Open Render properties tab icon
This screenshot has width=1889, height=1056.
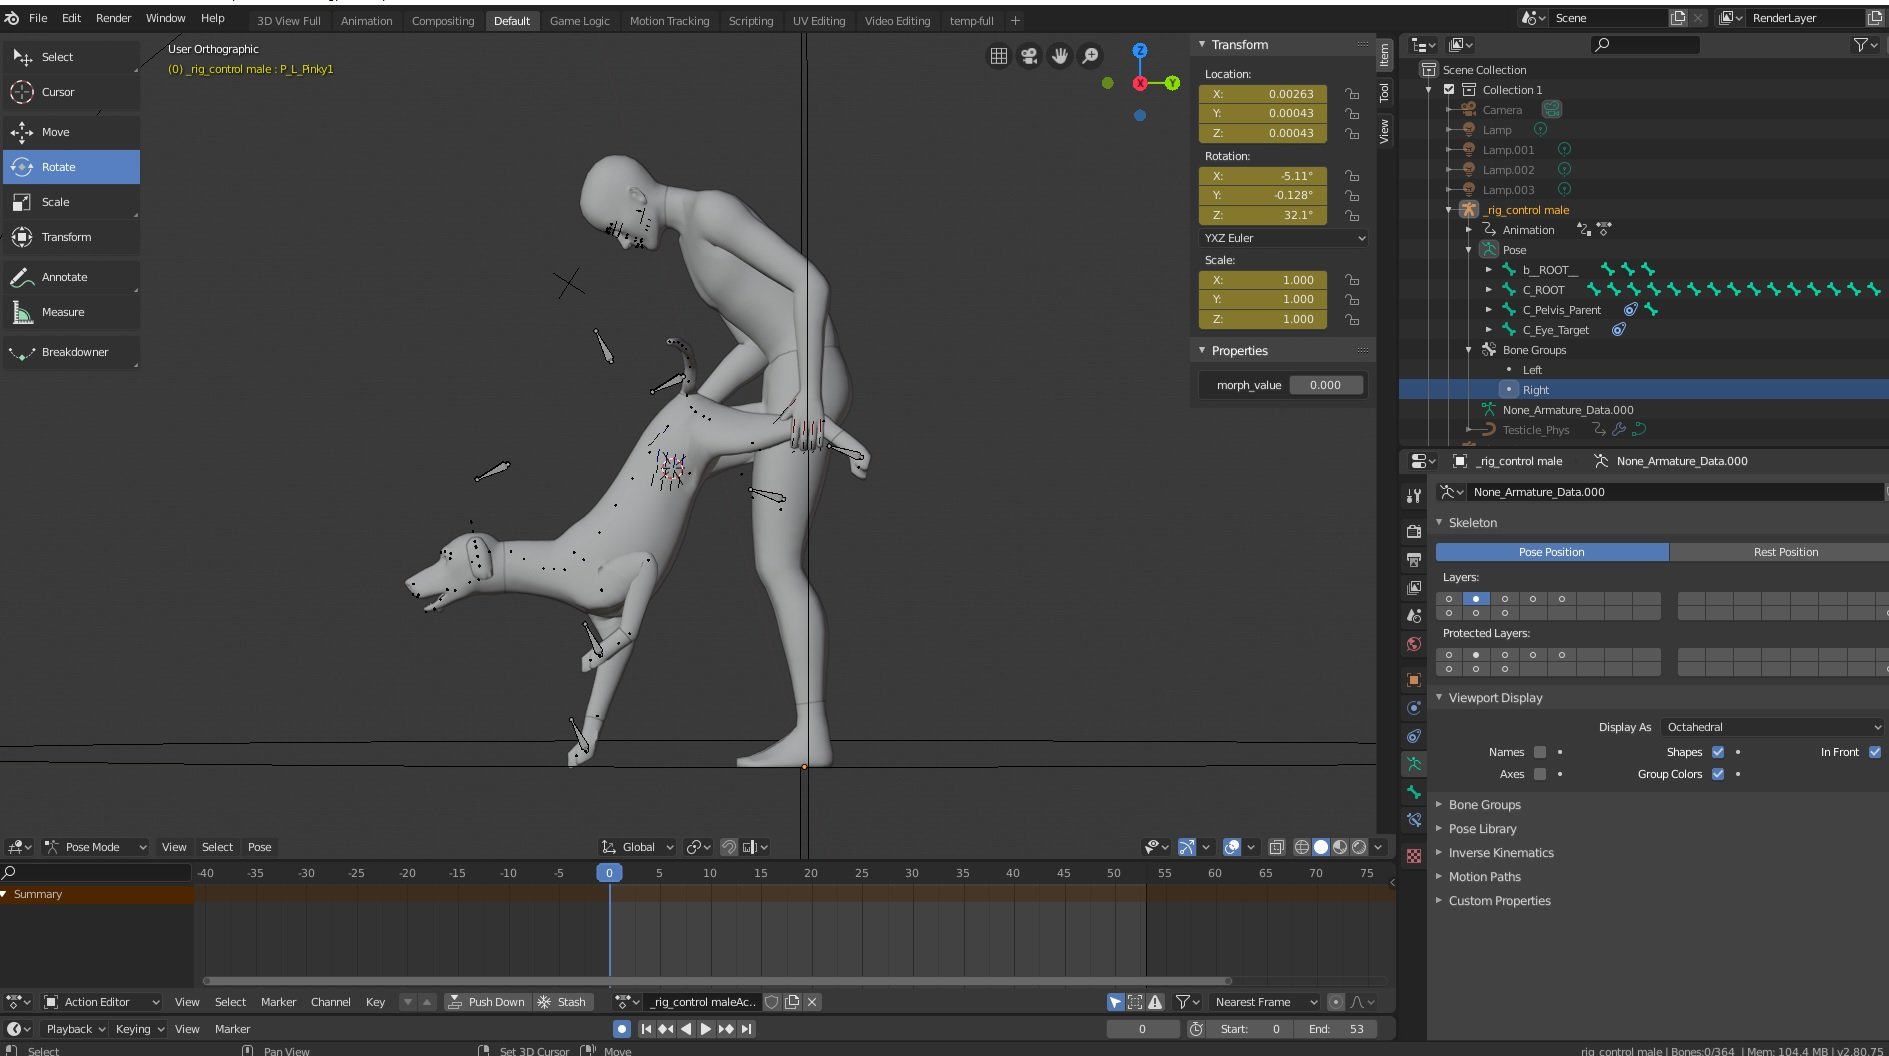1413,531
